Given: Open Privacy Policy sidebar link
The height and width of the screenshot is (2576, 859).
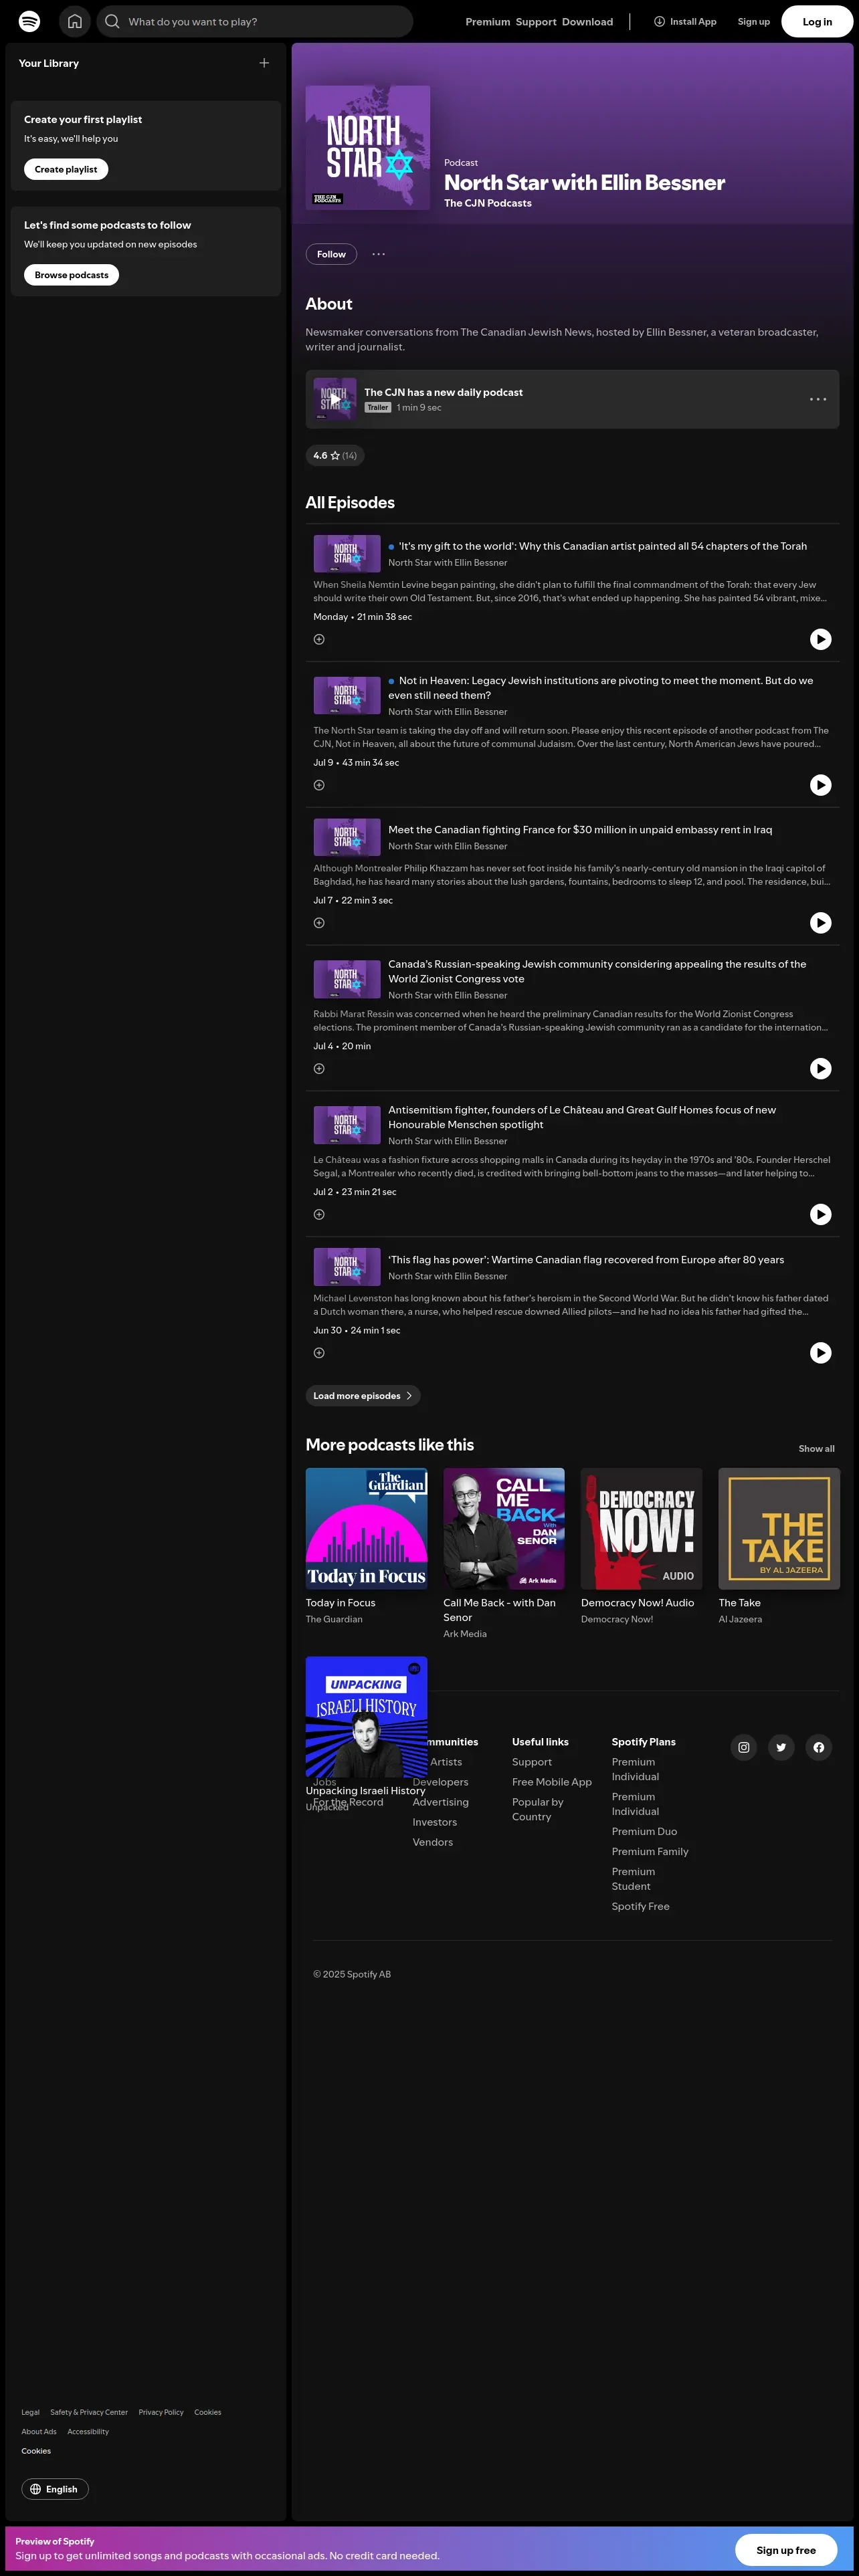Looking at the screenshot, I should 161,2412.
